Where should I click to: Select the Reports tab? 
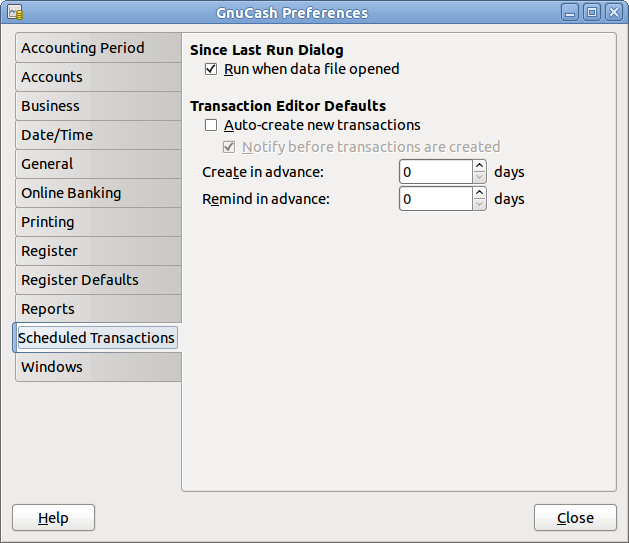48,309
